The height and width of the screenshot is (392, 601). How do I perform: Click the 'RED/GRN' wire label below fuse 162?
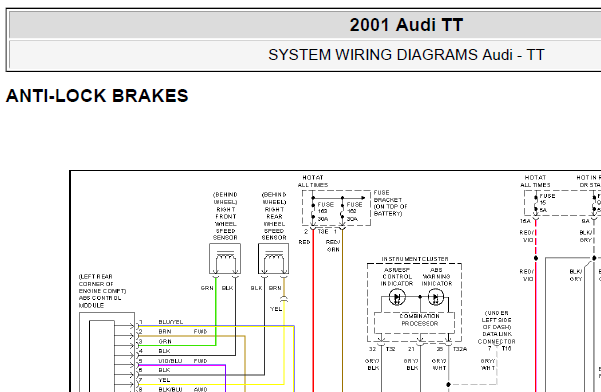click(x=333, y=246)
